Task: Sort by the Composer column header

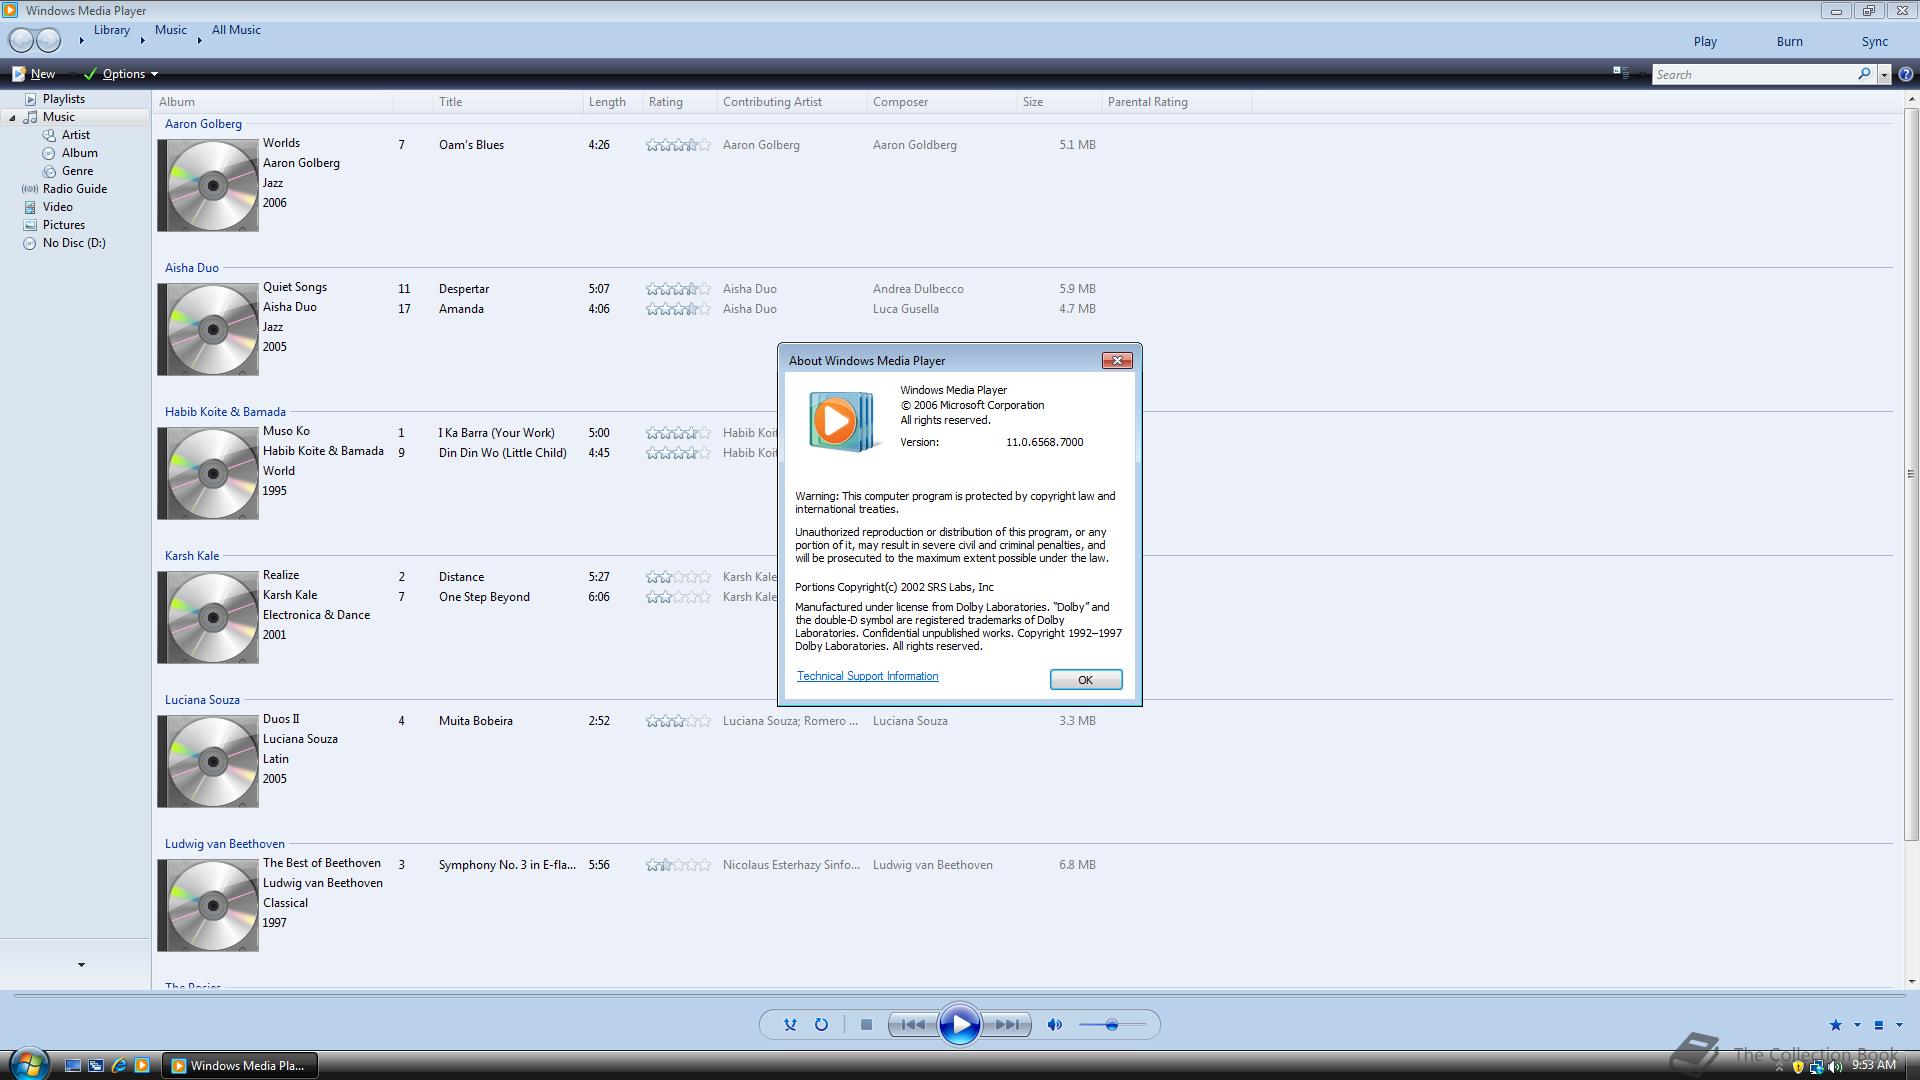Action: [x=941, y=102]
